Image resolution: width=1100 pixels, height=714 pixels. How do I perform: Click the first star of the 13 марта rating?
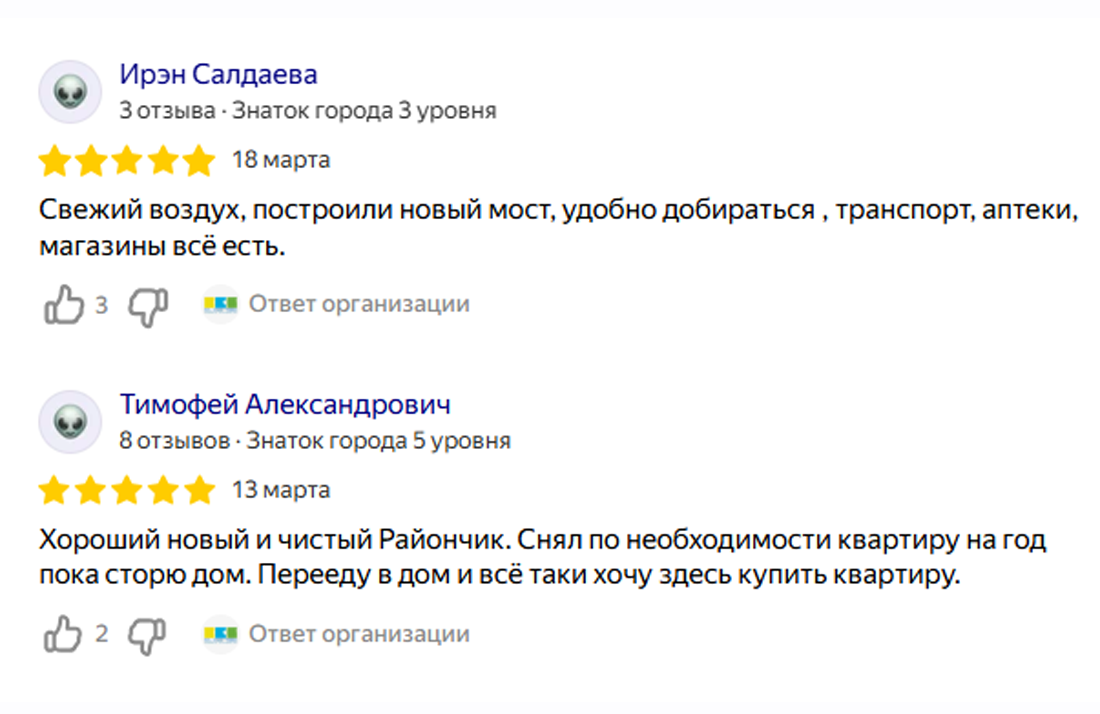coord(55,490)
